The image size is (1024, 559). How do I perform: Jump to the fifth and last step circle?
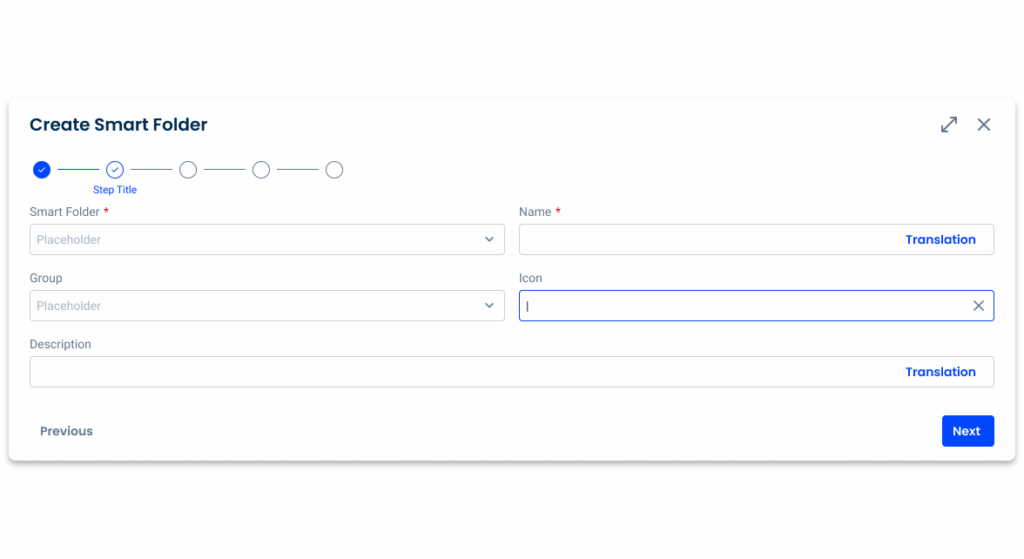point(334,170)
